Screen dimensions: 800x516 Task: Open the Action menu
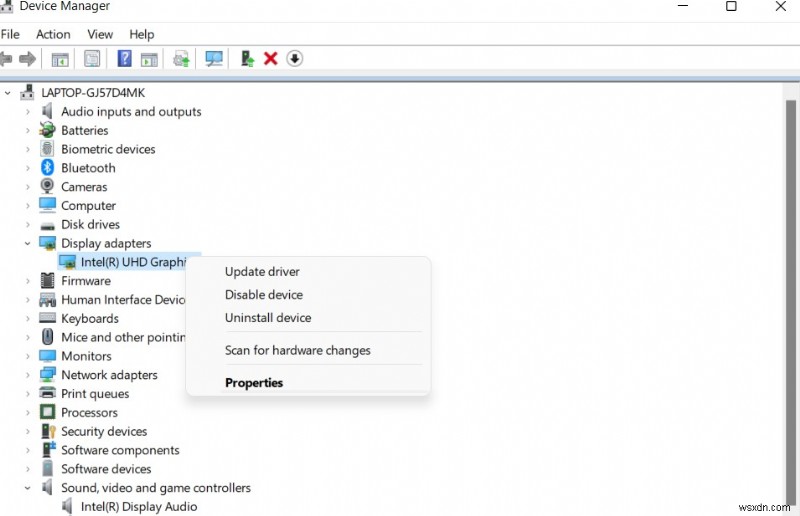[53, 34]
